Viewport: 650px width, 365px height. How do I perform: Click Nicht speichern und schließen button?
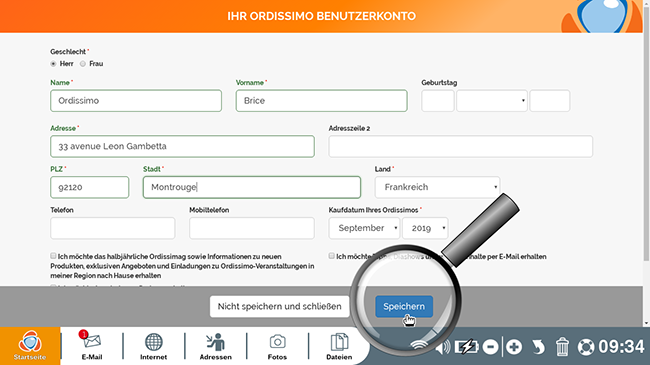(279, 307)
